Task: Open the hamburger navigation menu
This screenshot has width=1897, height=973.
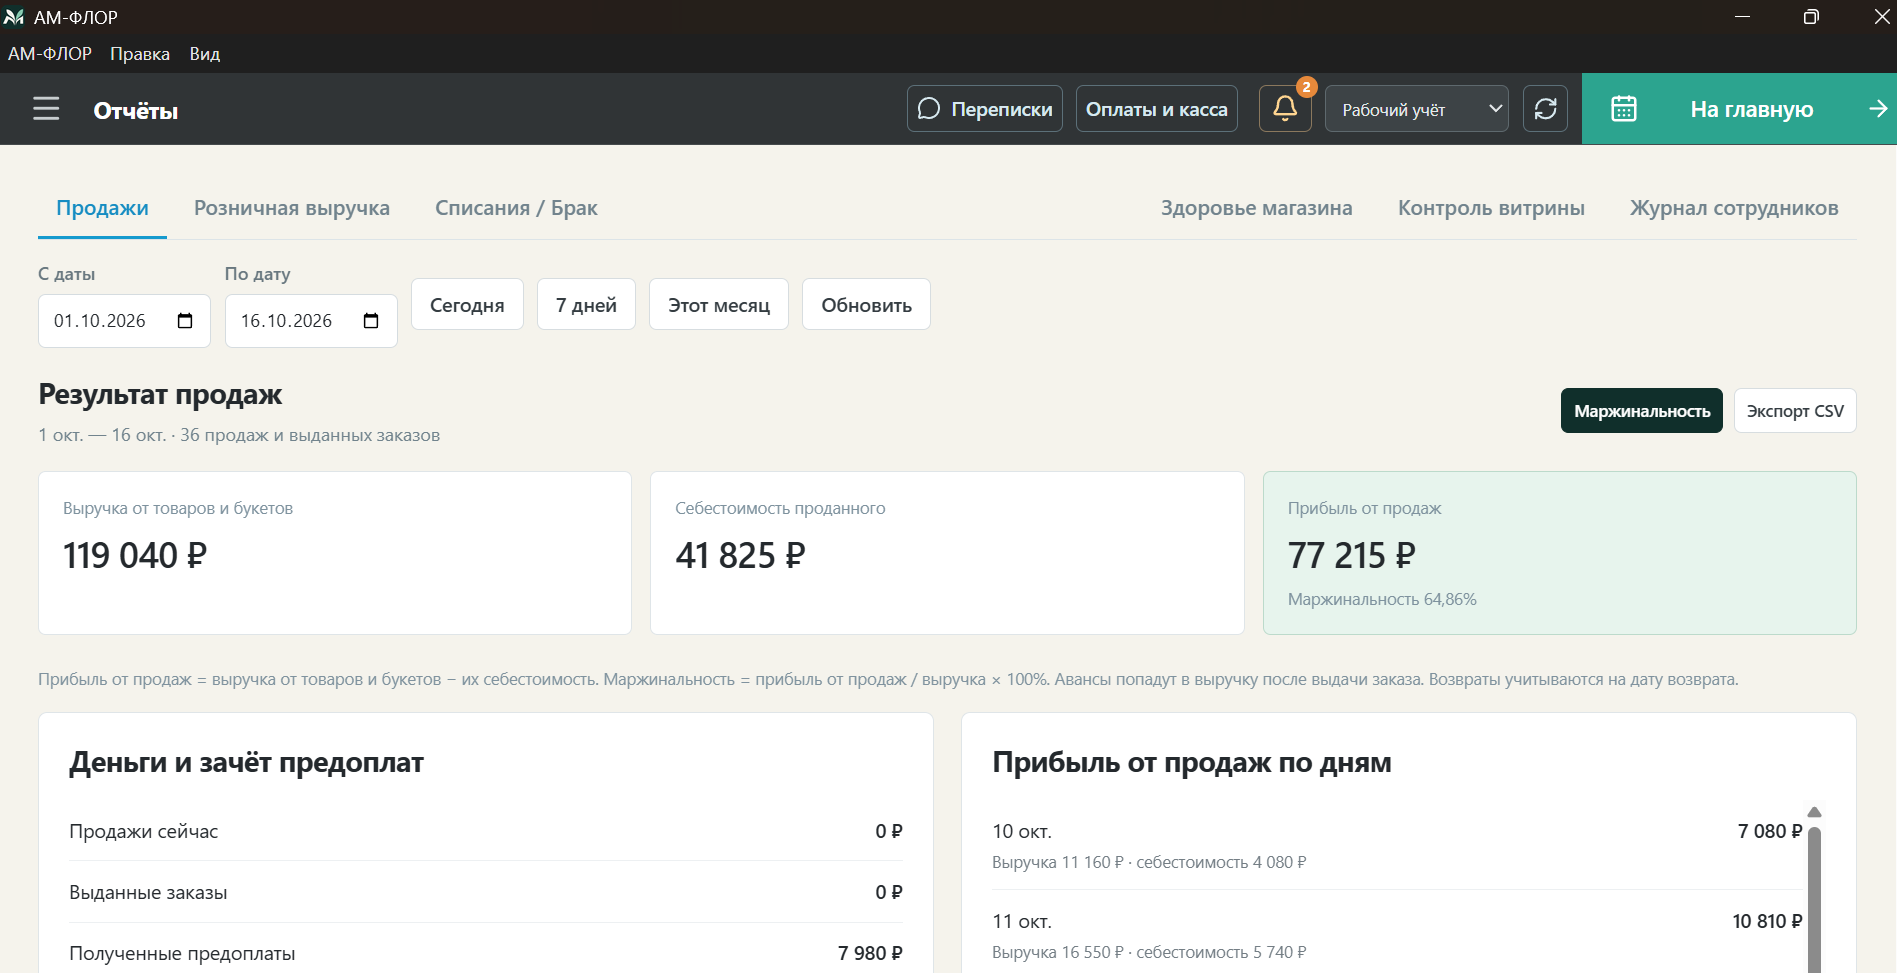Action: pos(46,109)
